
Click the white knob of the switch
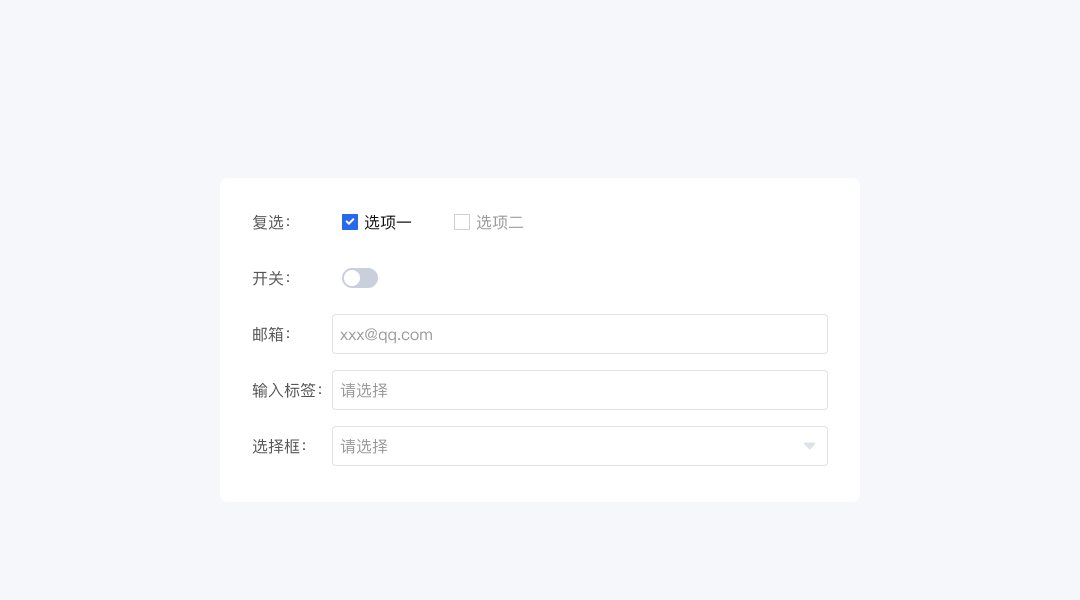(x=352, y=278)
